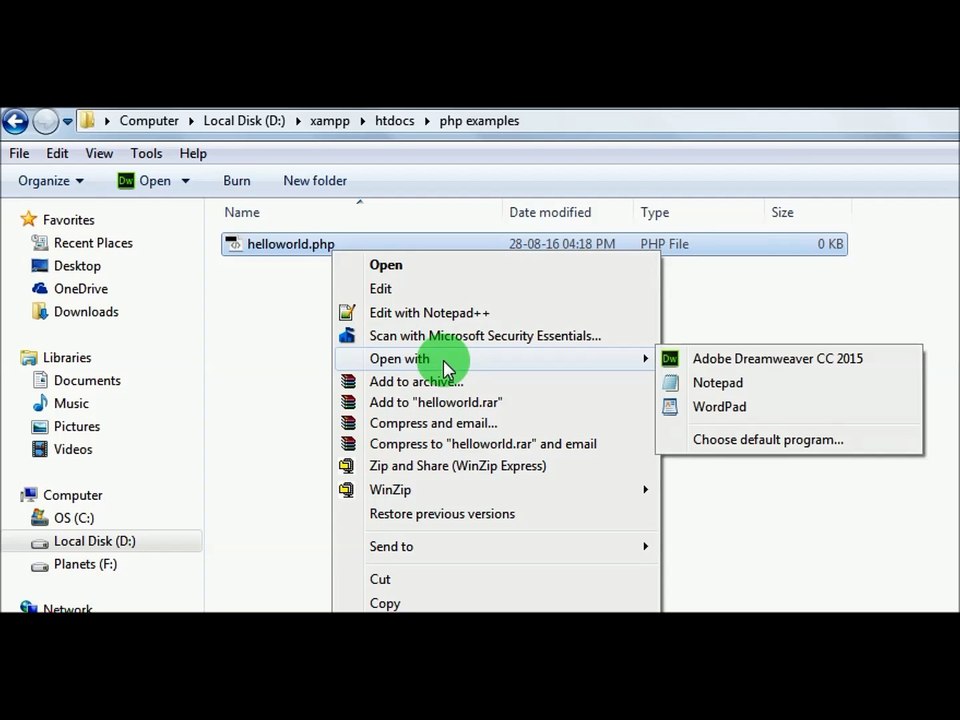Image resolution: width=960 pixels, height=720 pixels.
Task: Open the Organize dropdown menu
Action: [51, 181]
